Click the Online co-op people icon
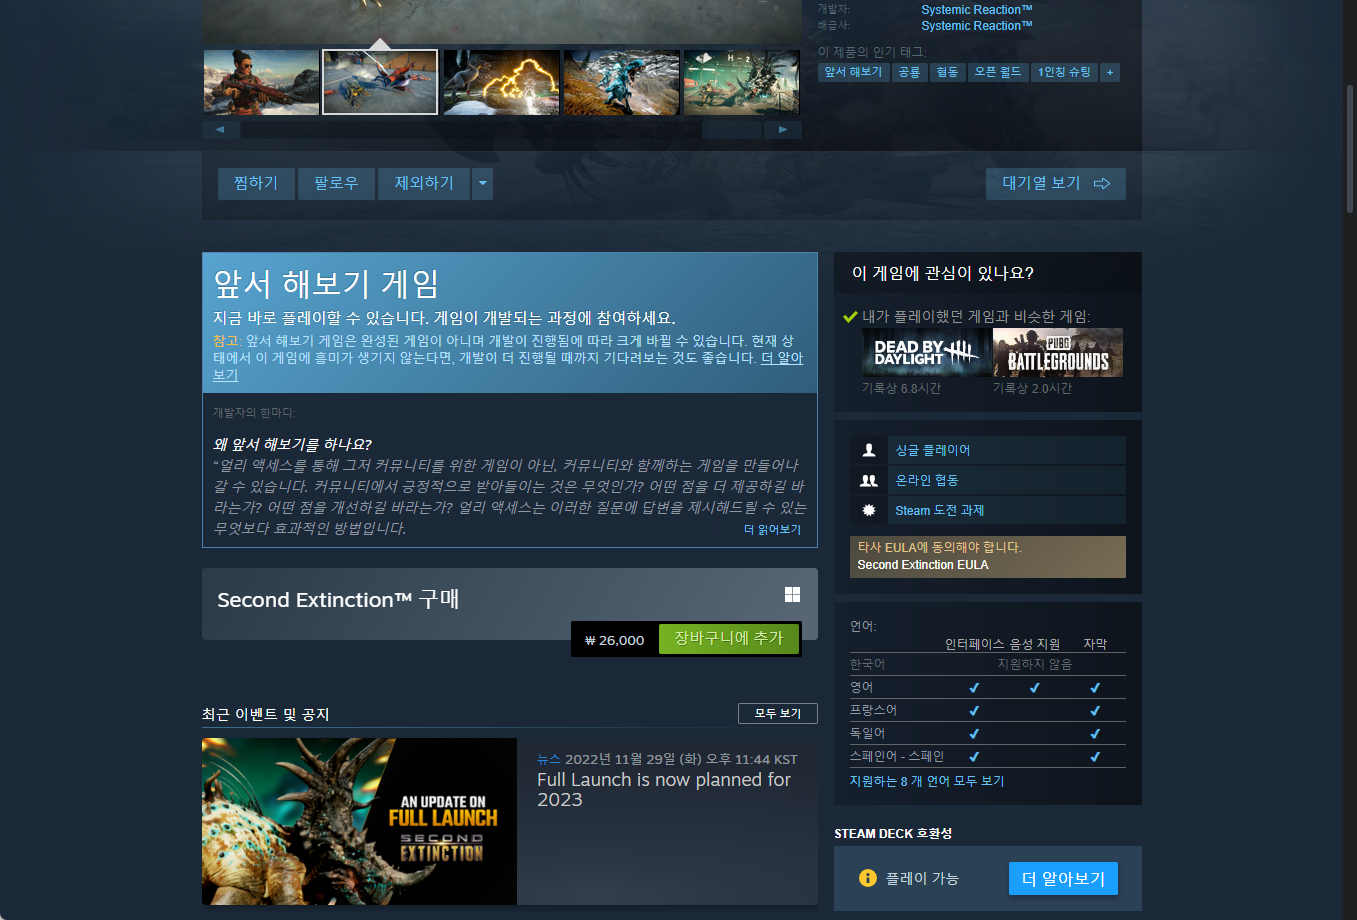This screenshot has height=920, width=1357. 869,480
